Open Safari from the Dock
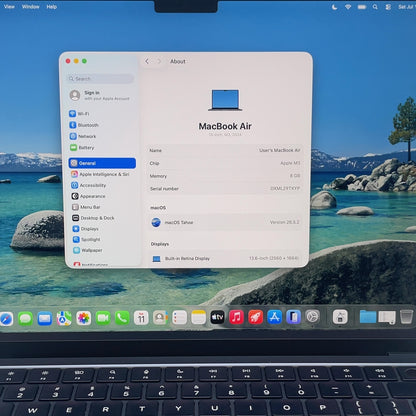Viewport: 416px width, 416px height. 6,319
